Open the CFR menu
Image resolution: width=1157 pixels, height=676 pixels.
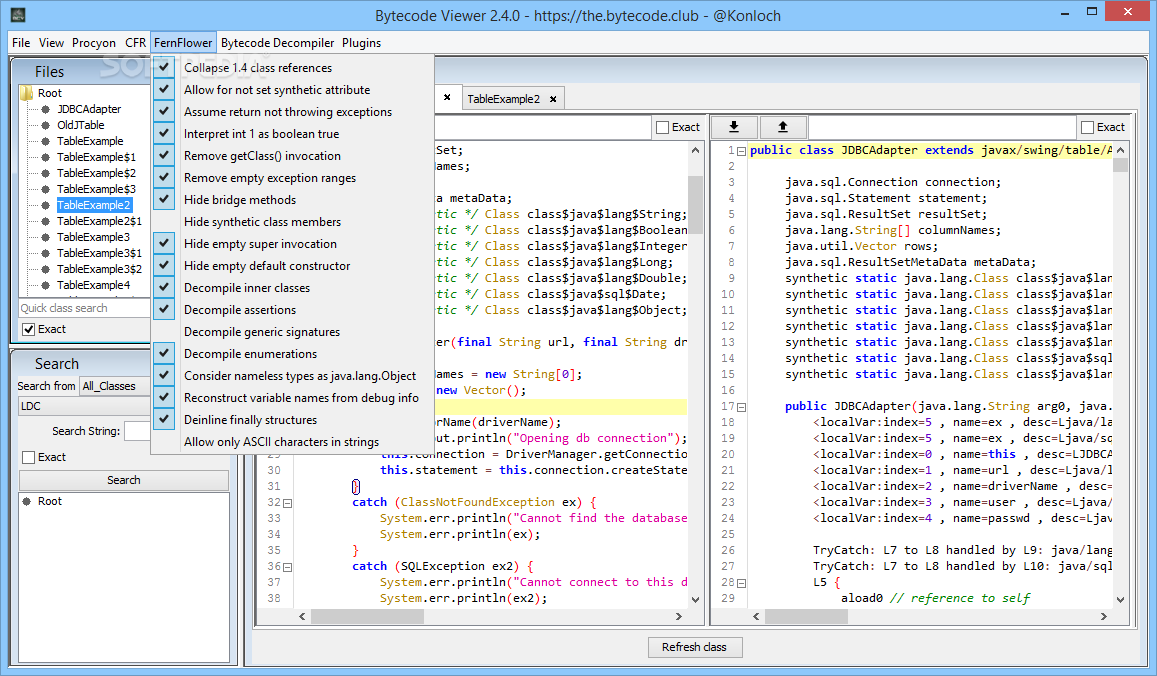(x=136, y=43)
